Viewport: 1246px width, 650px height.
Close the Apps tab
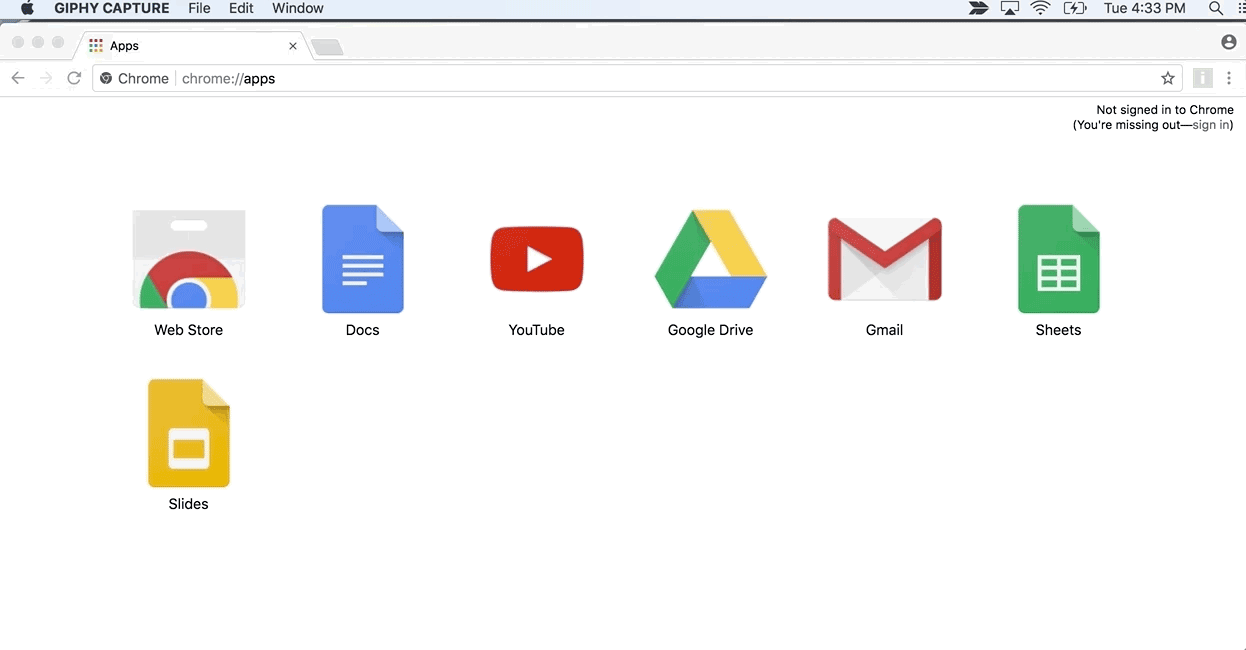coord(293,46)
